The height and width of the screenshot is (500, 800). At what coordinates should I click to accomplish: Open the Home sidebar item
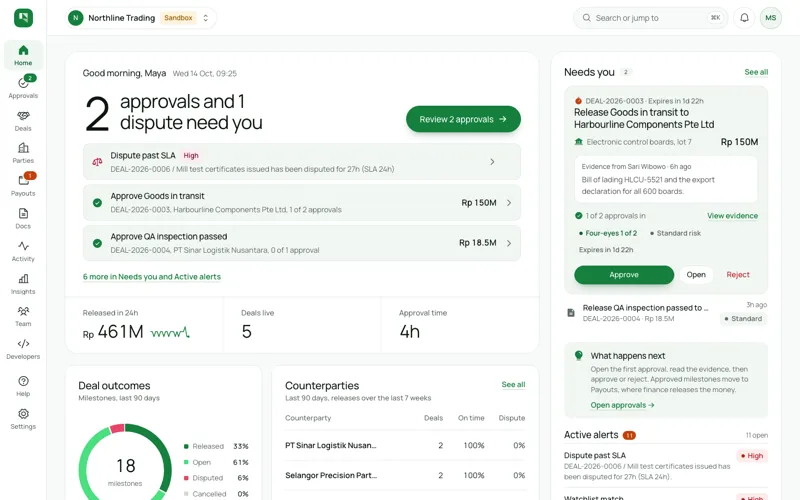(x=23, y=55)
